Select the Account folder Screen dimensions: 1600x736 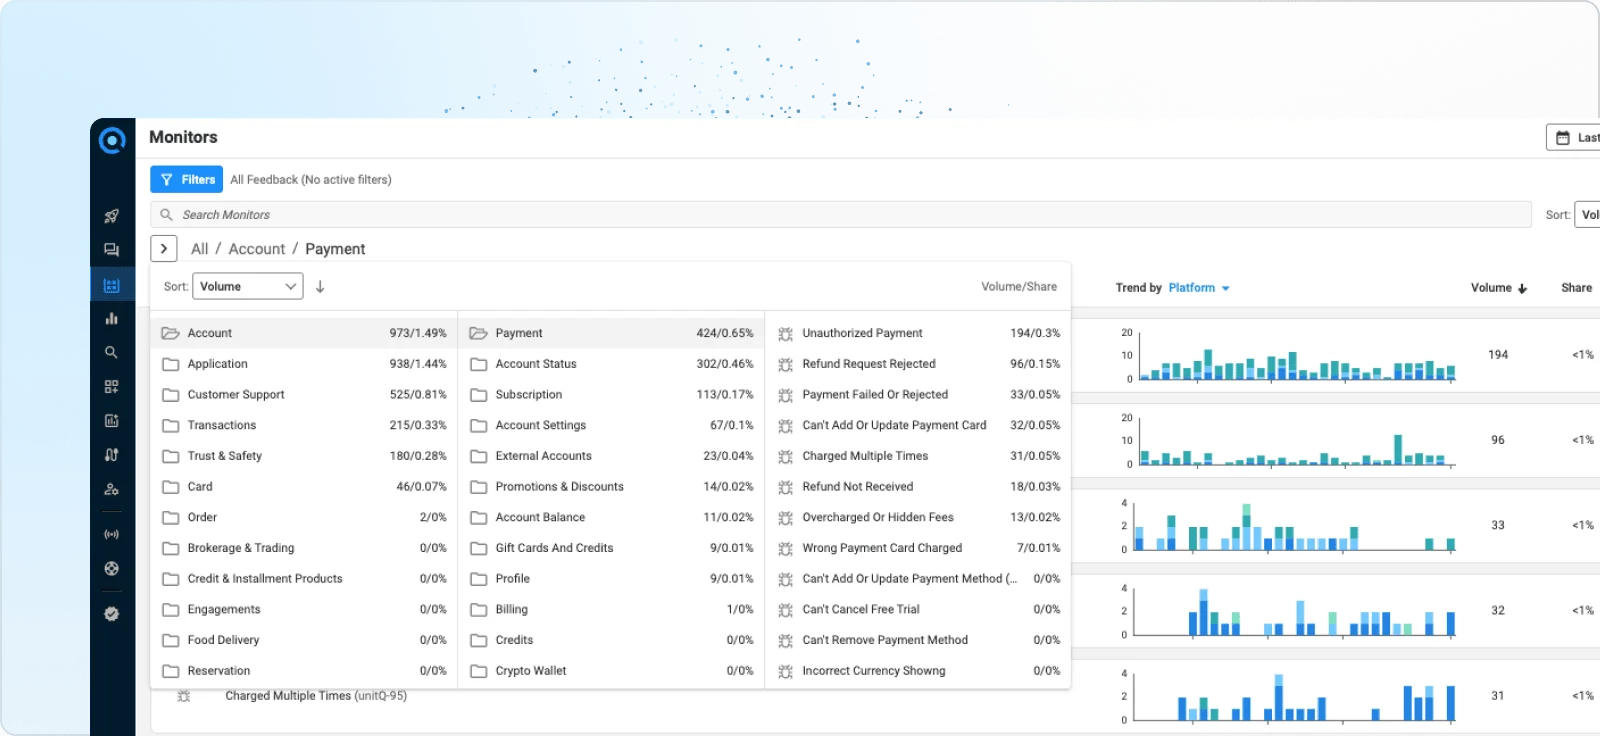(x=304, y=333)
